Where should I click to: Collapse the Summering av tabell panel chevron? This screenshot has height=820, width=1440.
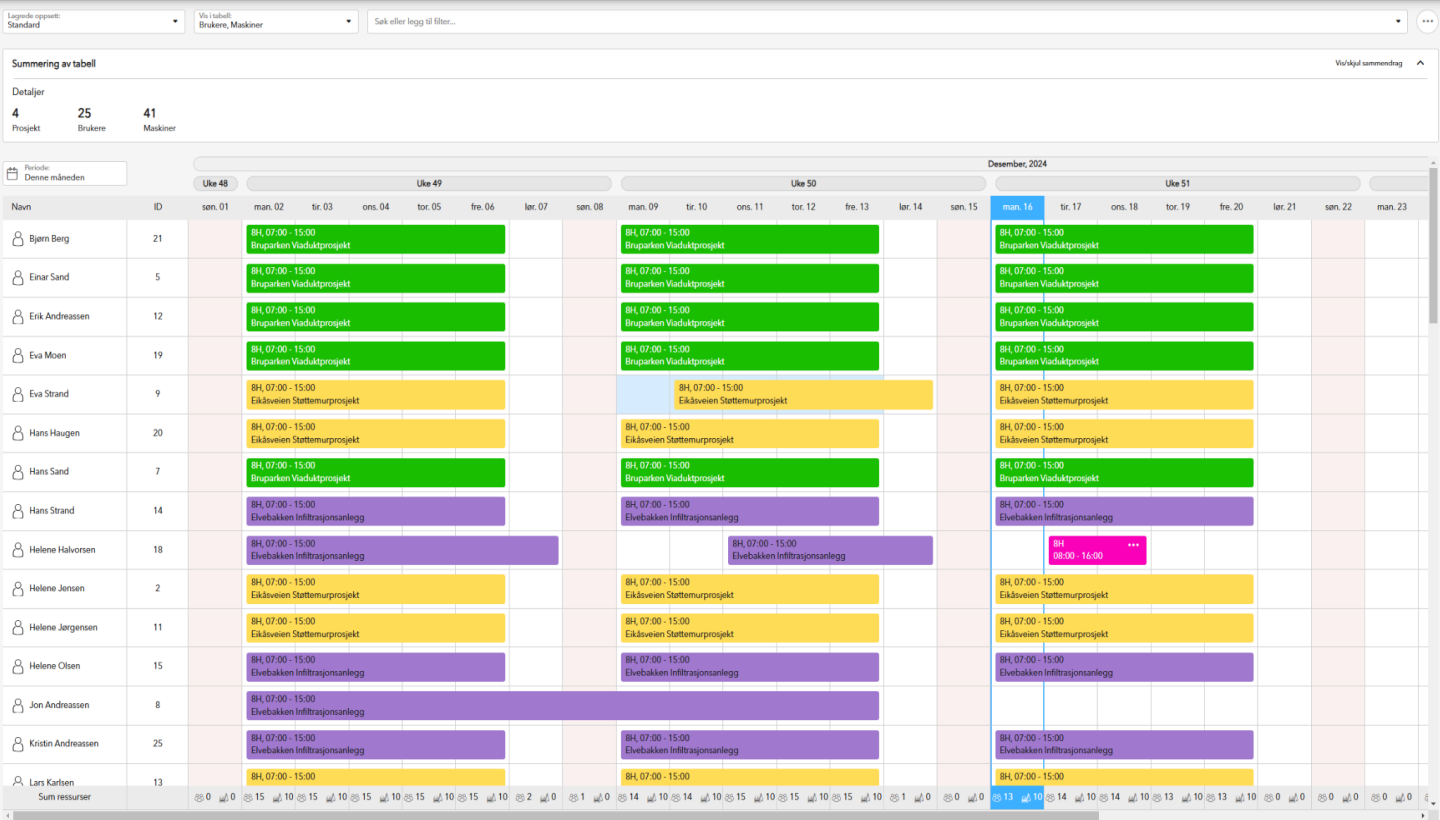coord(1420,63)
